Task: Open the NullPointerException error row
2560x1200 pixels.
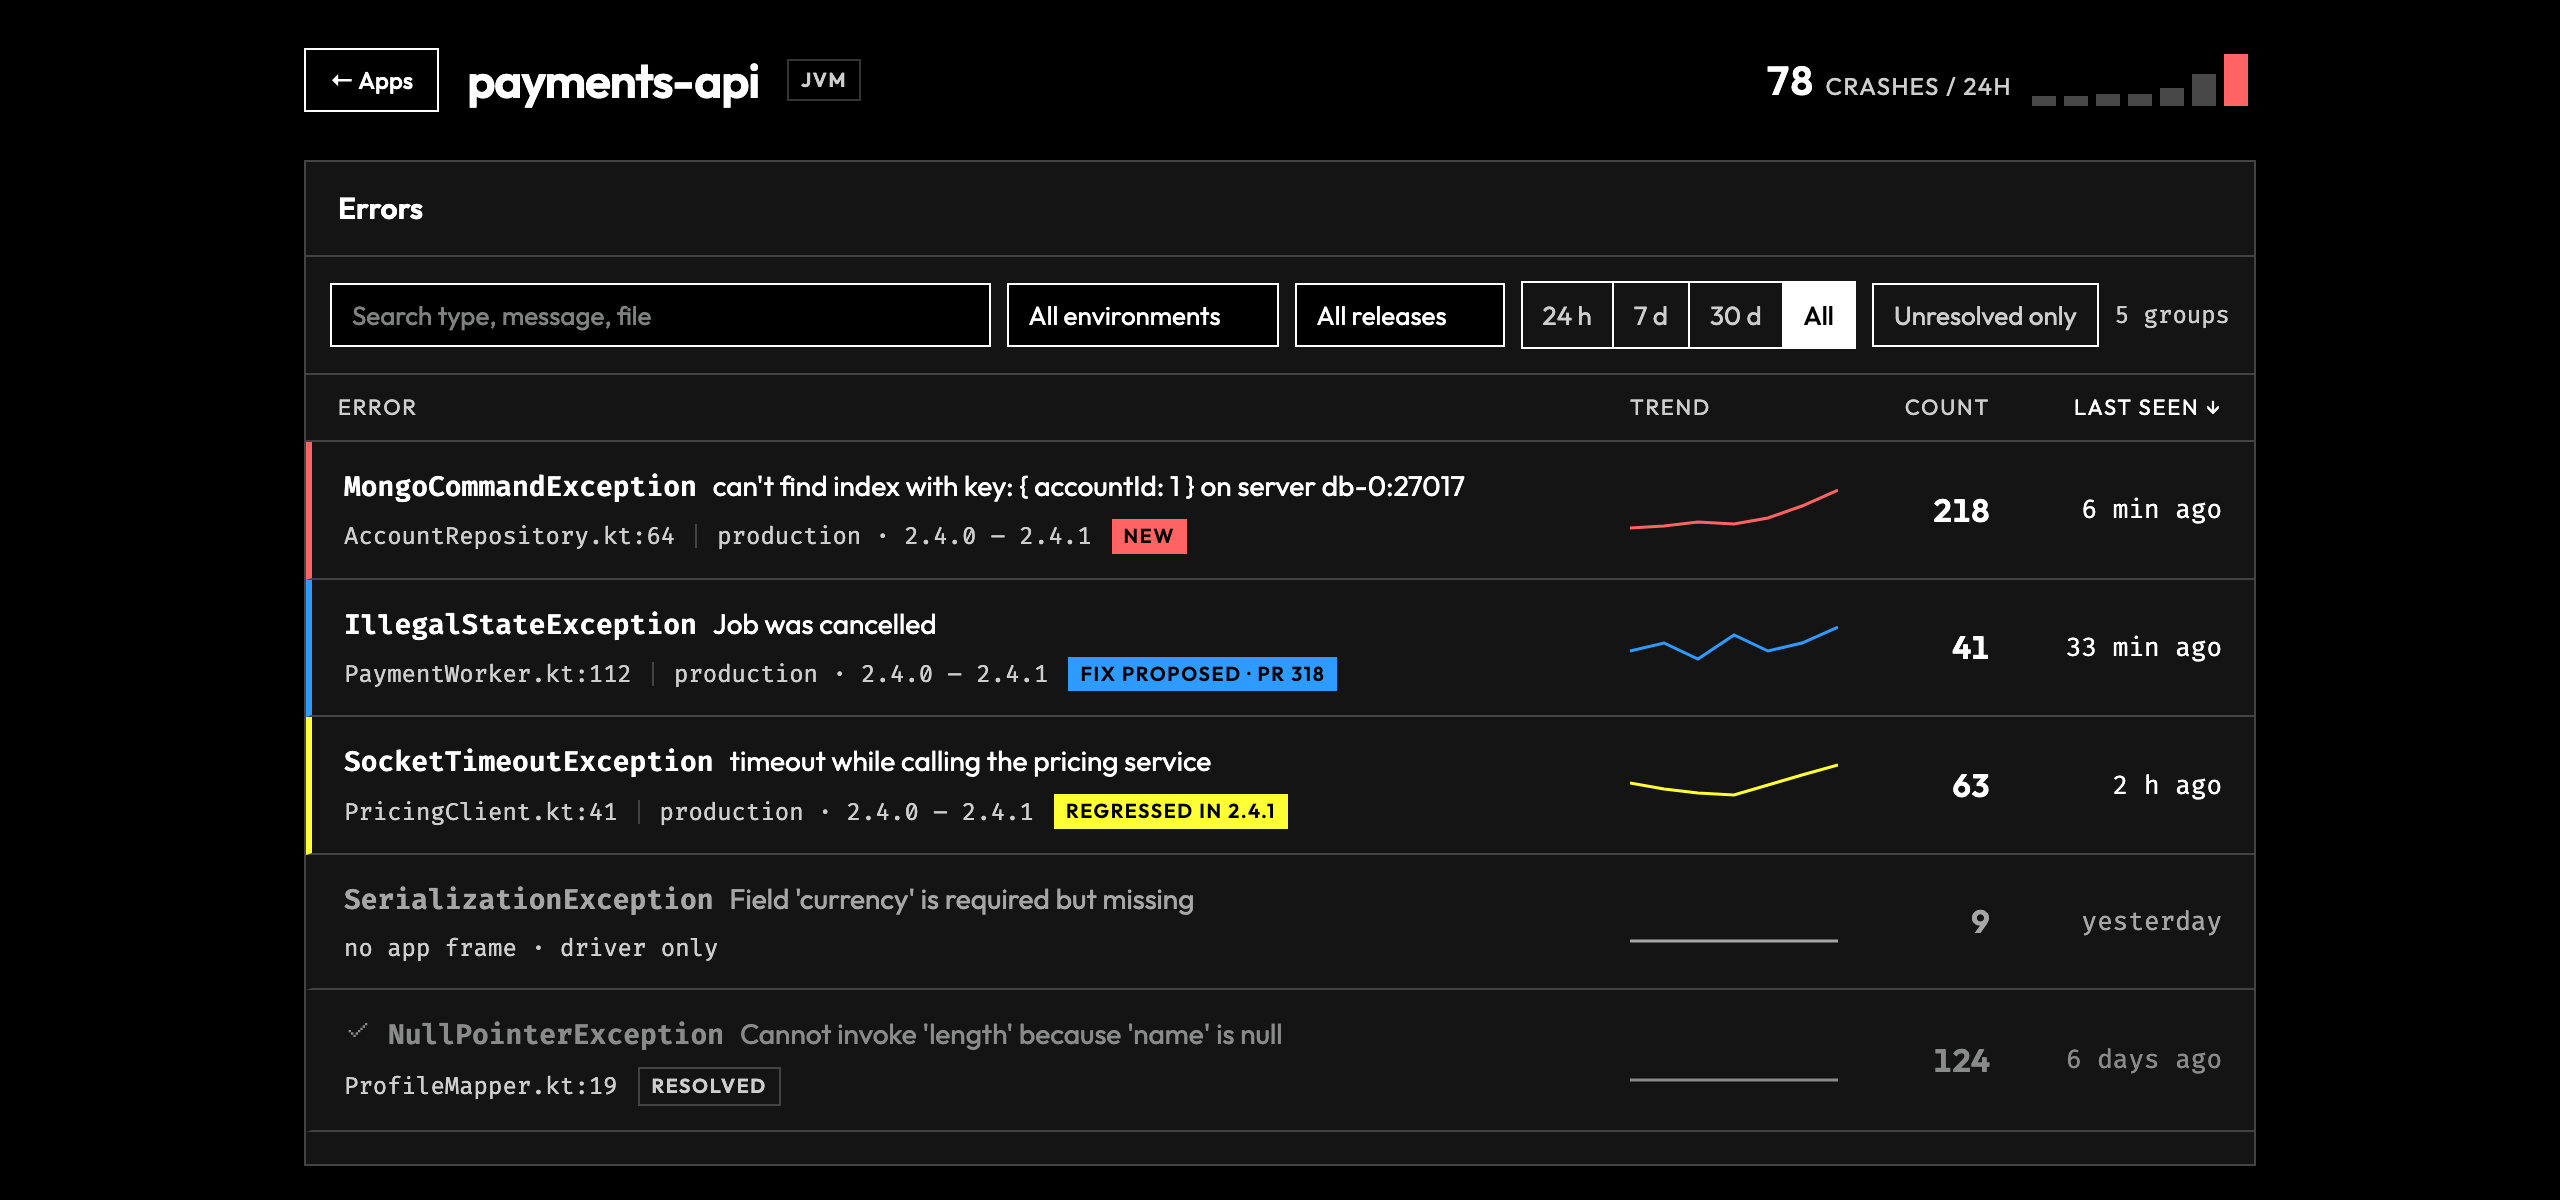Action: [1280, 1060]
